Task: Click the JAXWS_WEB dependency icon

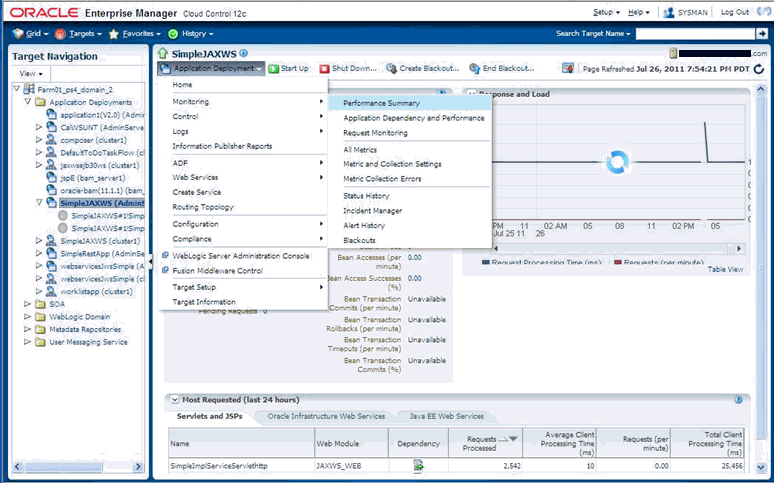Action: click(418, 465)
